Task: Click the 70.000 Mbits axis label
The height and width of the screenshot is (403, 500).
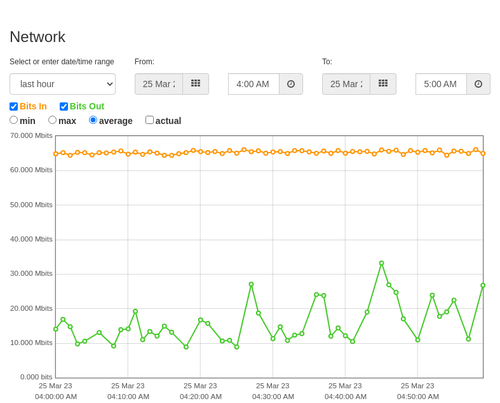Action: coord(31,136)
